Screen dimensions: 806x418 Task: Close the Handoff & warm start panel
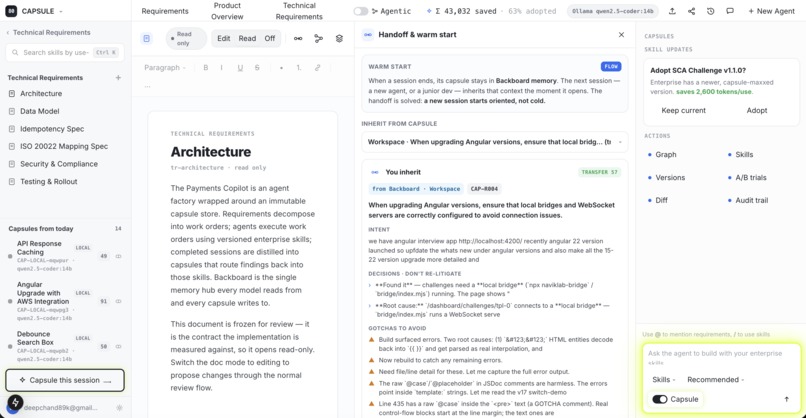[621, 34]
